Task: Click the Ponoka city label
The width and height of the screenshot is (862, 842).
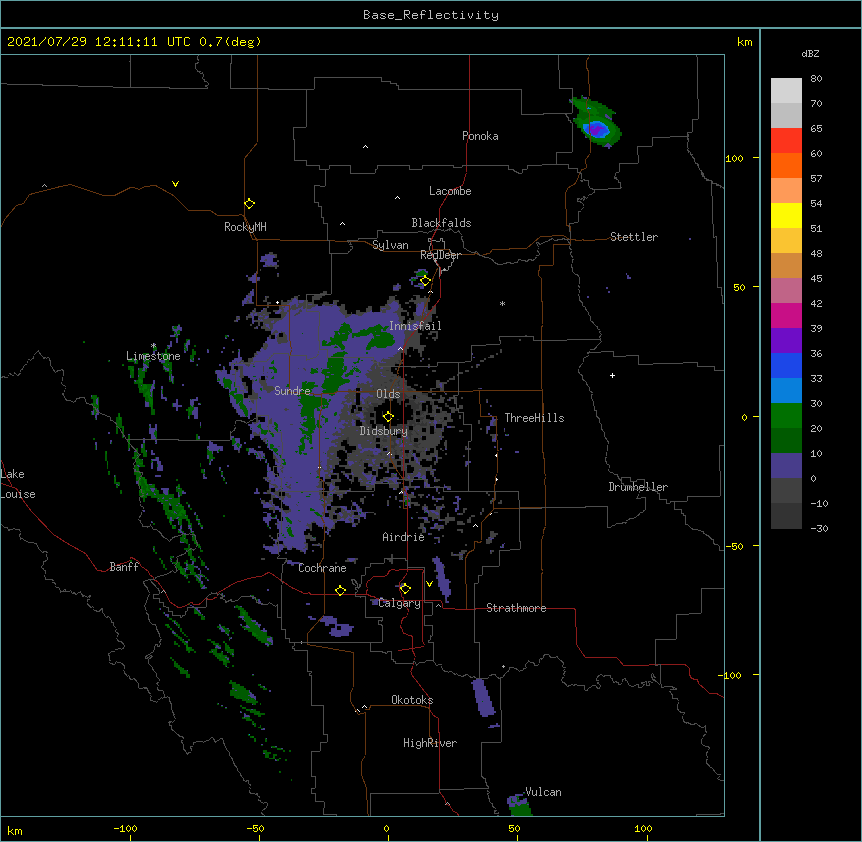Action: 480,136
